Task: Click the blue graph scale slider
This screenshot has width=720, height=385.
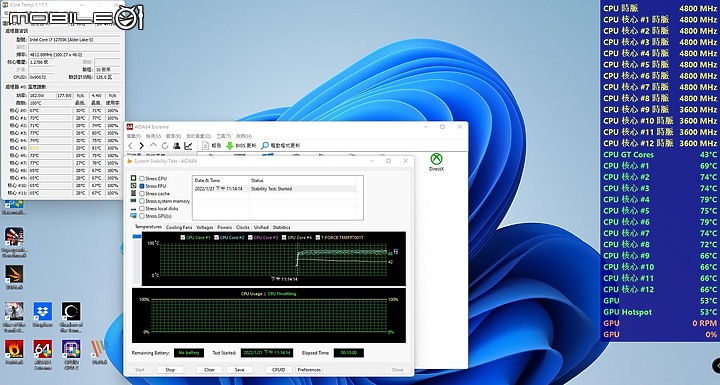Action: point(137,236)
